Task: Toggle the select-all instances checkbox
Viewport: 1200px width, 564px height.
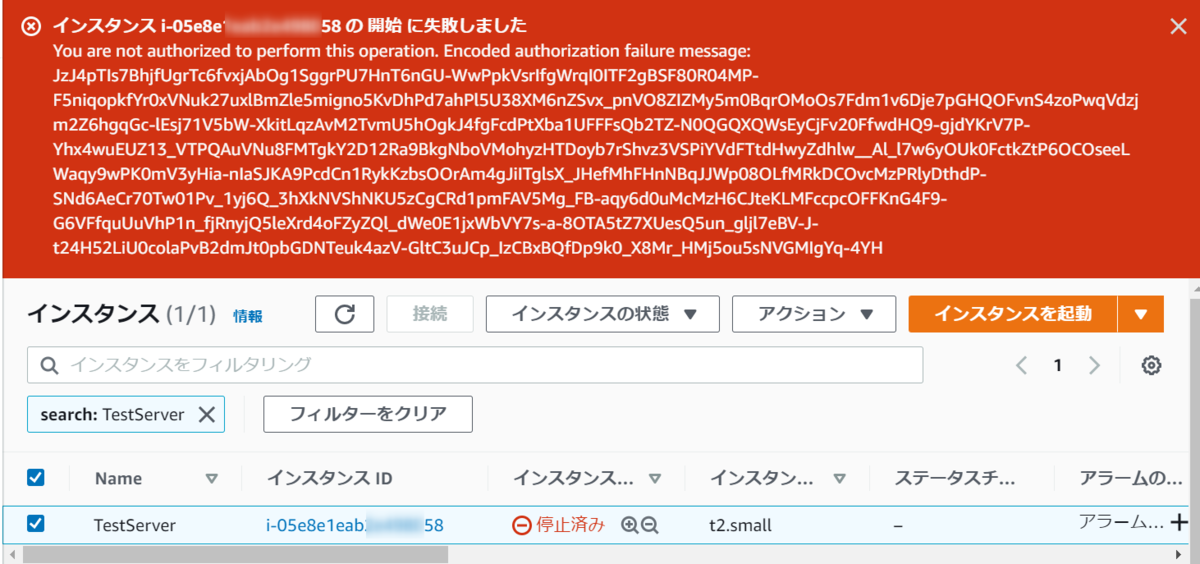Action: click(36, 477)
